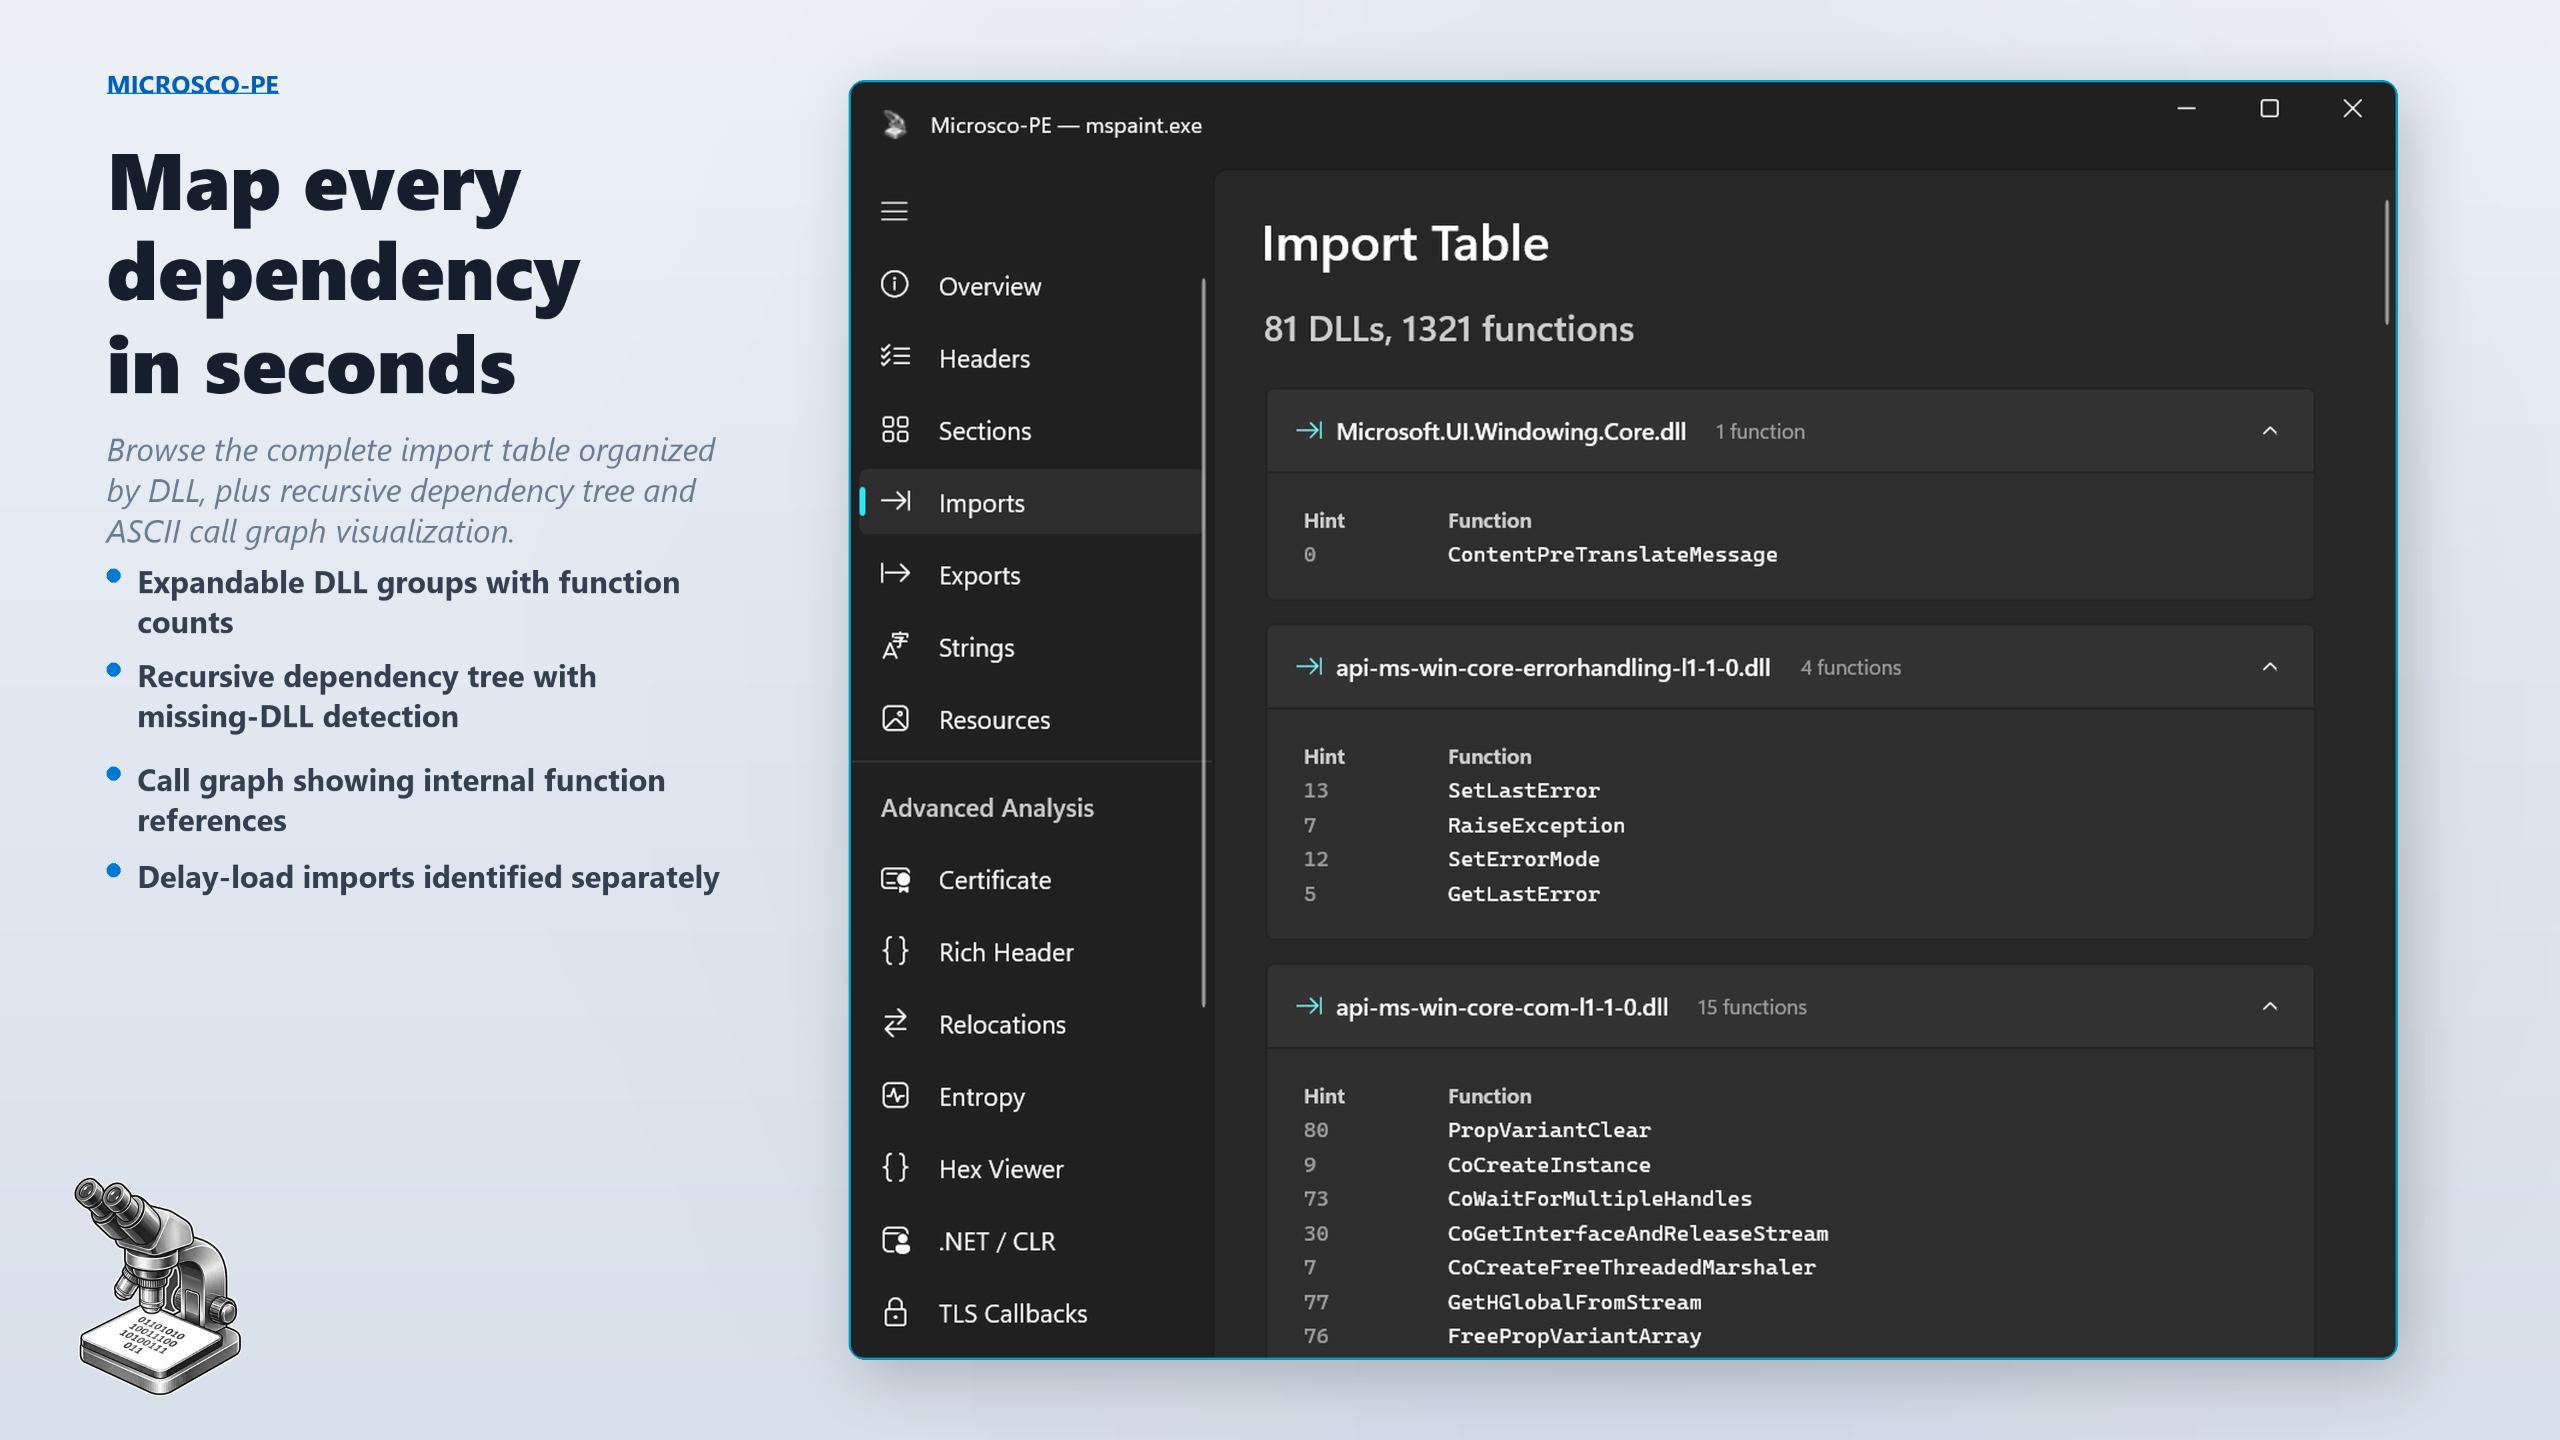
Task: Open the navigation hamburger menu
Action: pos(894,211)
